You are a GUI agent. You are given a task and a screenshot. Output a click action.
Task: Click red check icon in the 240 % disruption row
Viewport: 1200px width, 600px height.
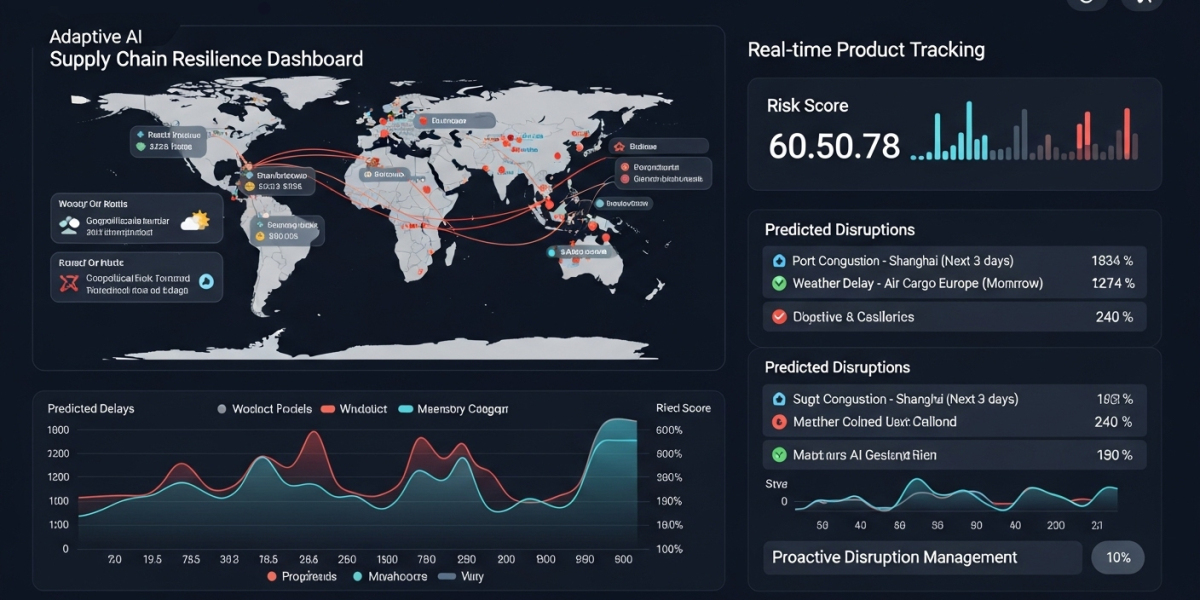(x=779, y=317)
